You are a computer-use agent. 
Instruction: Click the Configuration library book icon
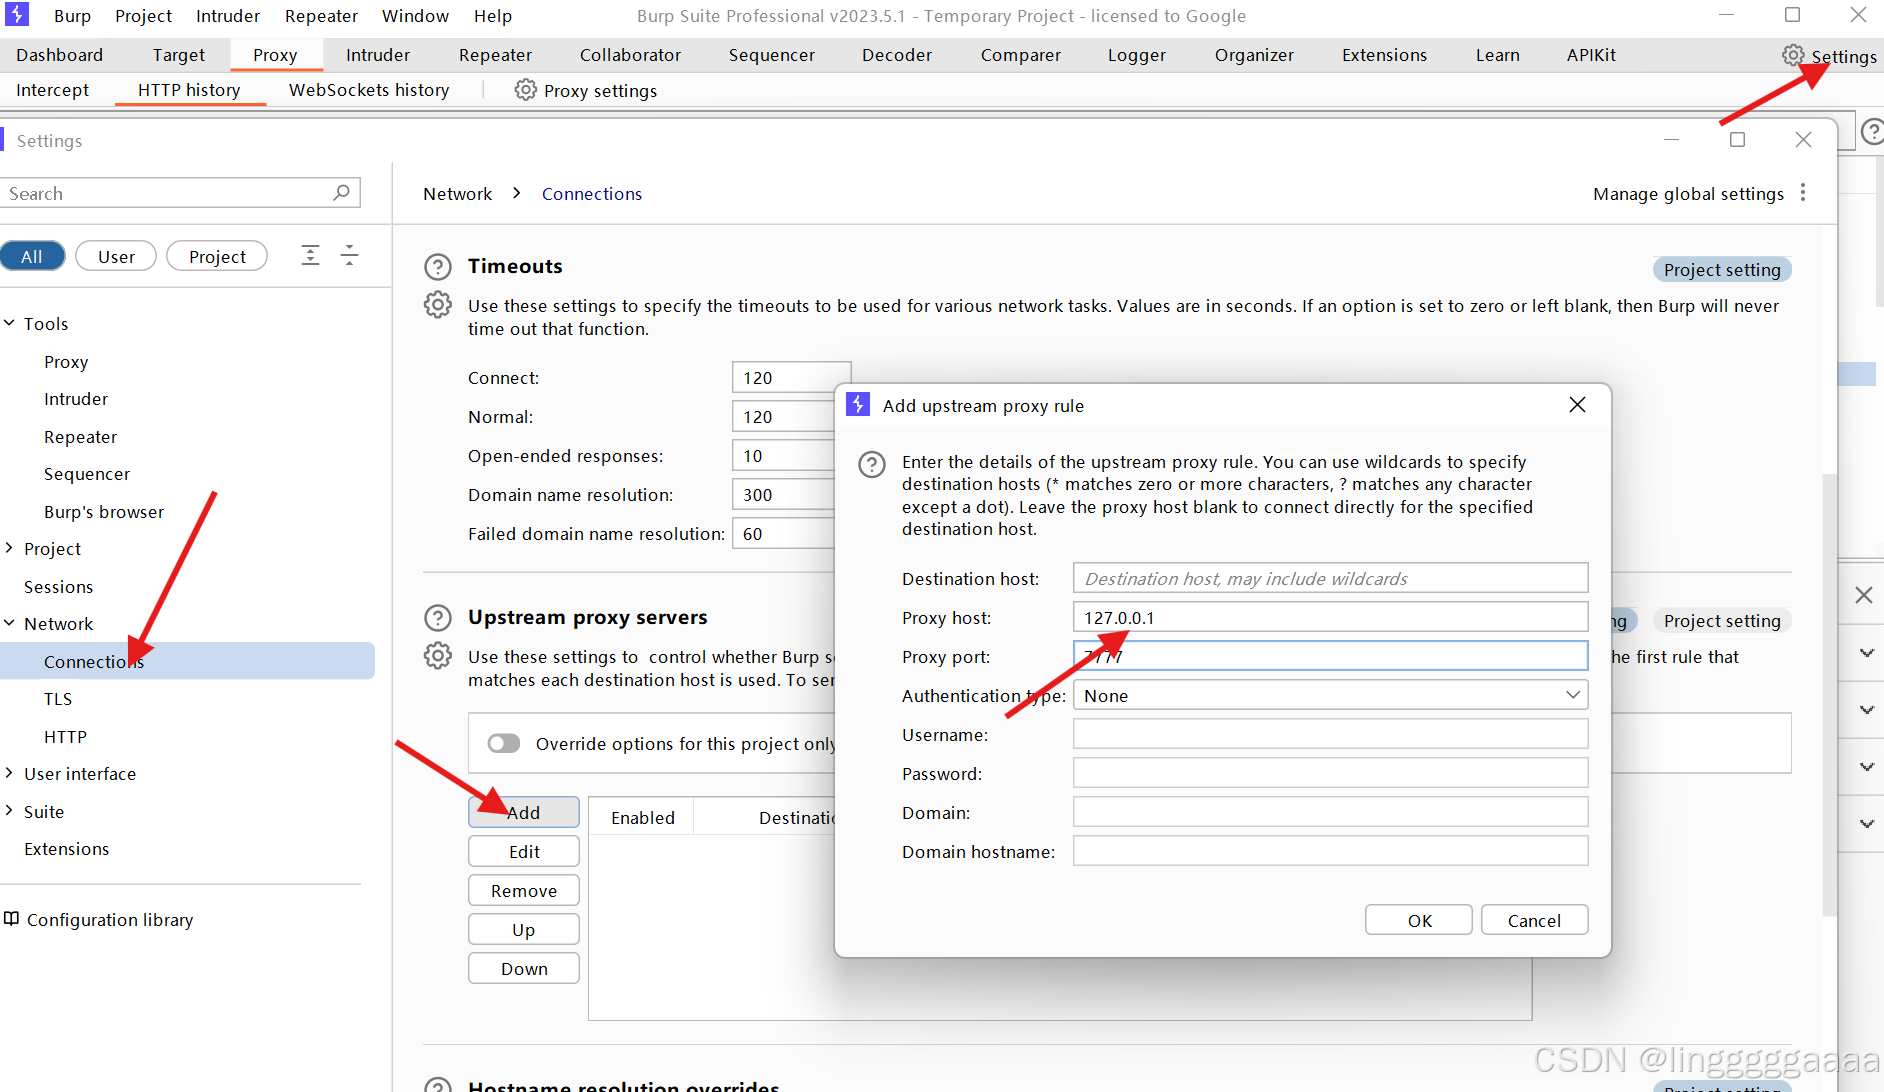tap(11, 919)
